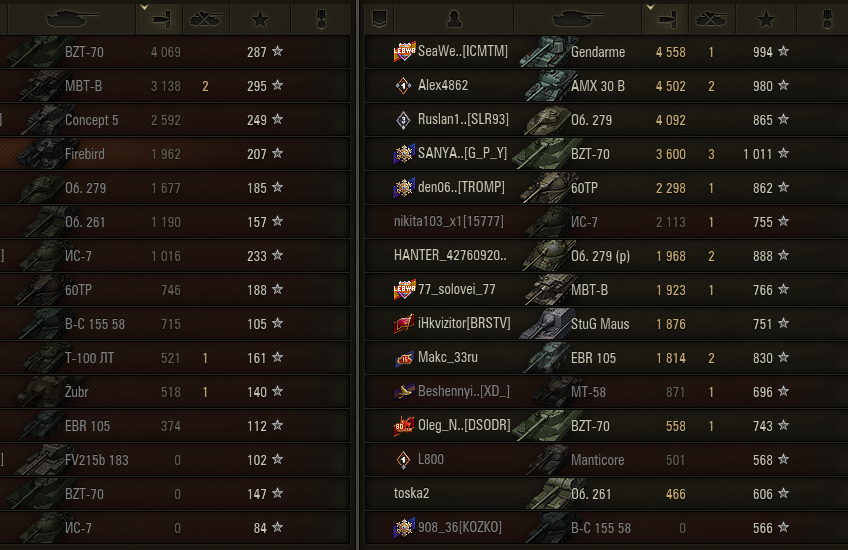Click the iHkvizitor[BRSTV] red flag badge
The height and width of the screenshot is (550, 848).
(x=404, y=323)
